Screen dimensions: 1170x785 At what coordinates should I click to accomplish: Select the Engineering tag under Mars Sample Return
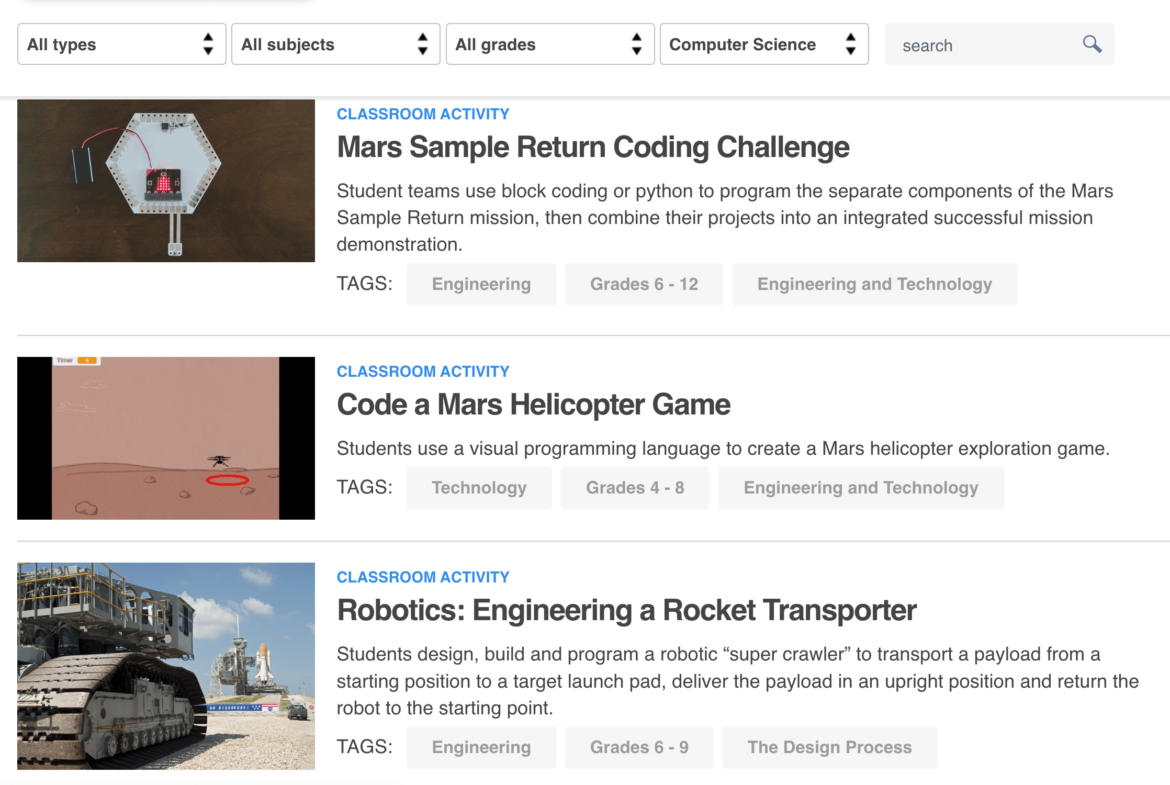(x=481, y=284)
